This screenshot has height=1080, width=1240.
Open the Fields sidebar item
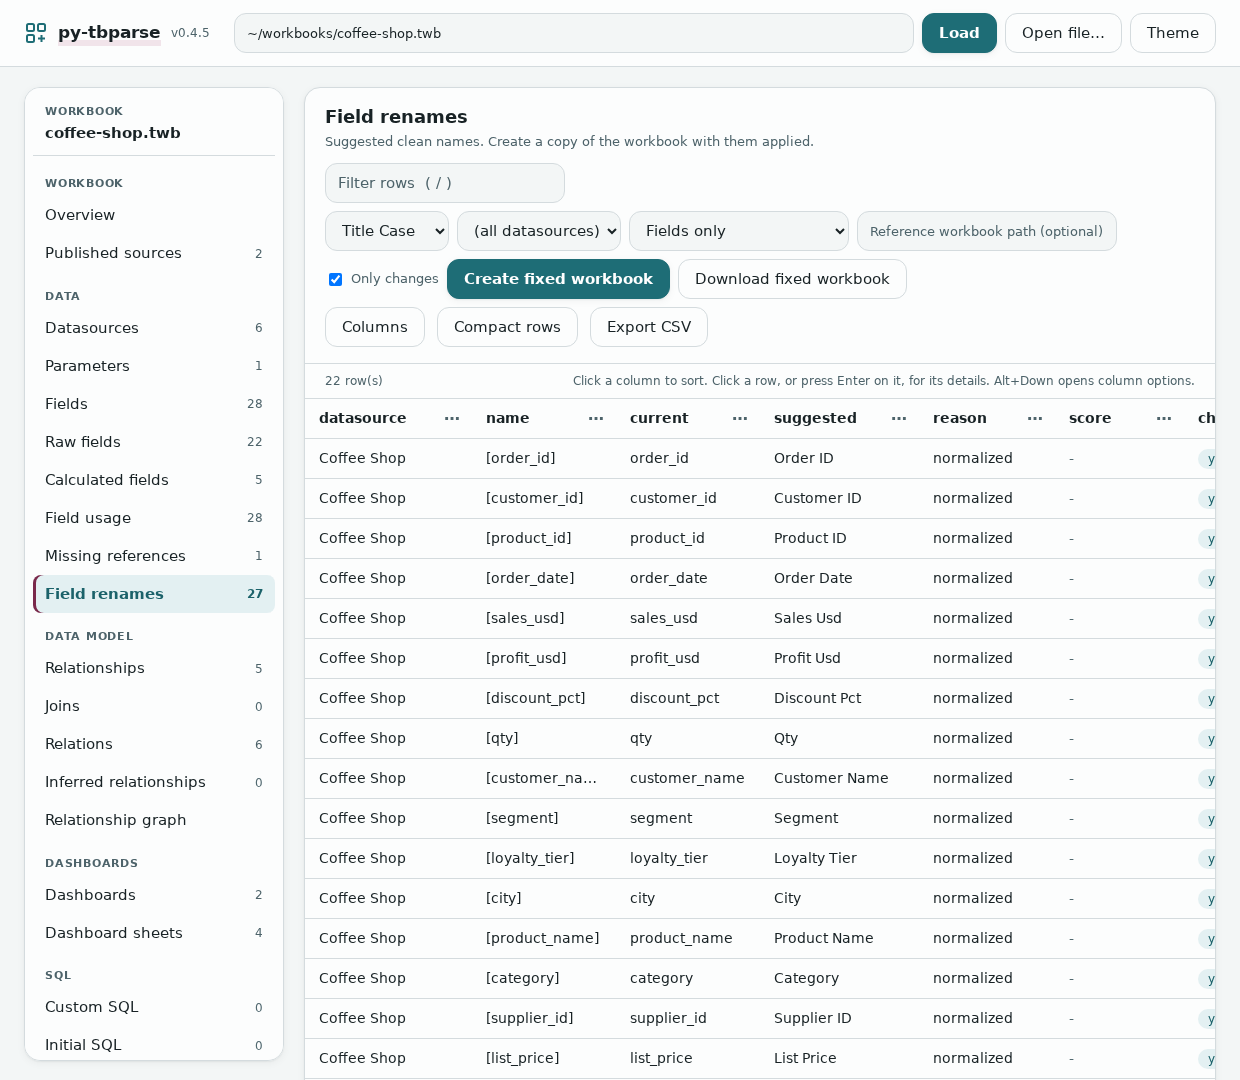(x=154, y=404)
